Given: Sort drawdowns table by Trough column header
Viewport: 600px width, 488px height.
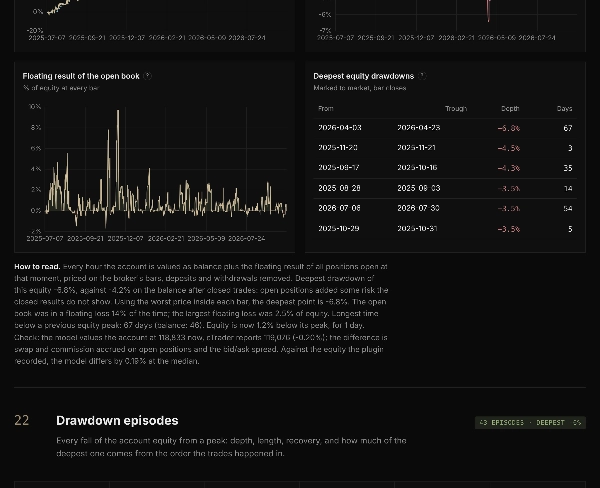Looking at the screenshot, I should tap(456, 109).
